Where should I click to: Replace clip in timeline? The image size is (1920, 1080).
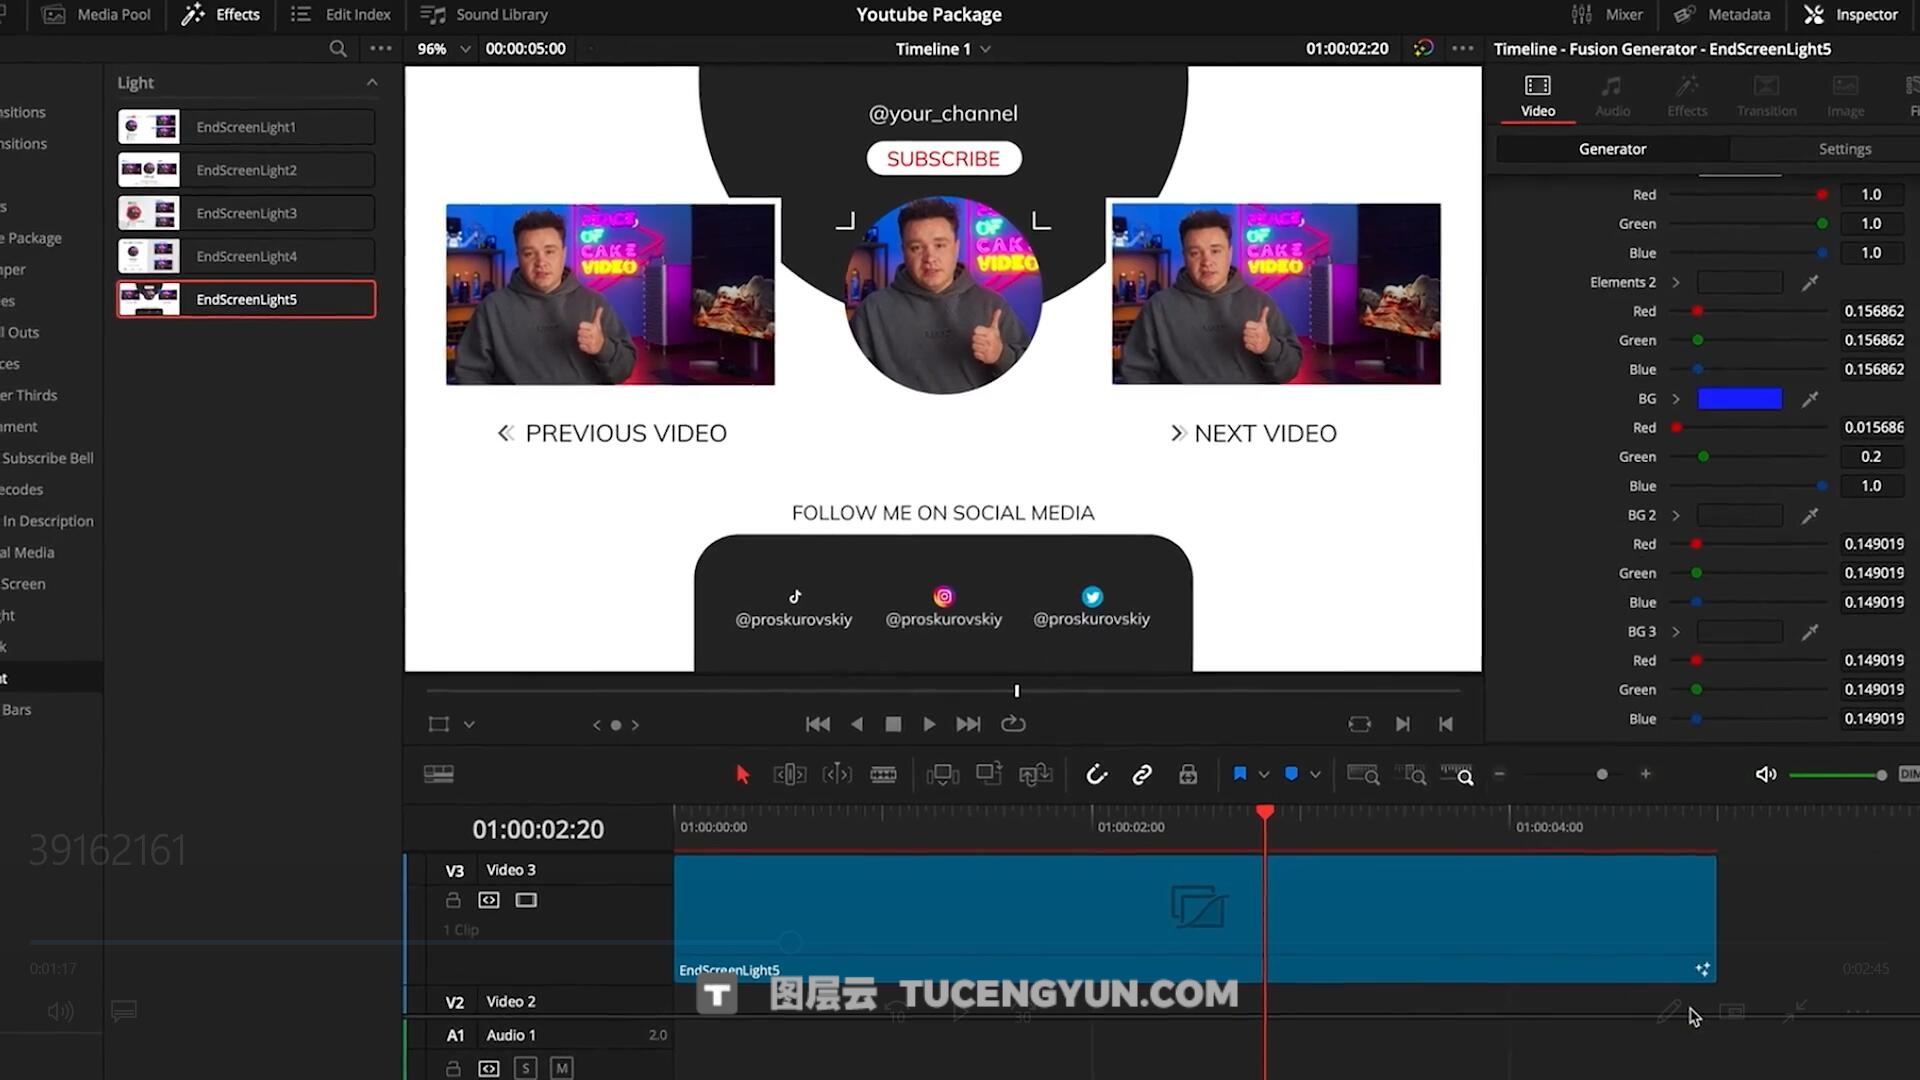1035,774
